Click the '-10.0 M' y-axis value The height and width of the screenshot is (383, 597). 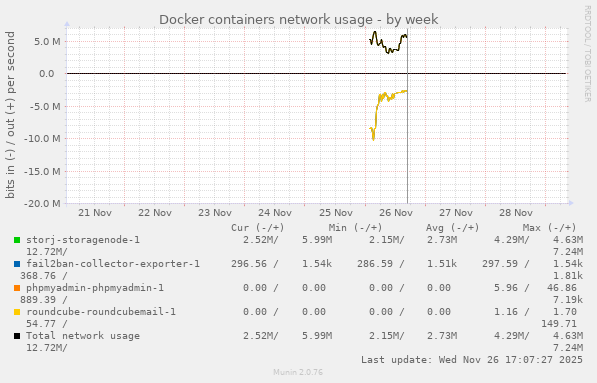coord(42,139)
